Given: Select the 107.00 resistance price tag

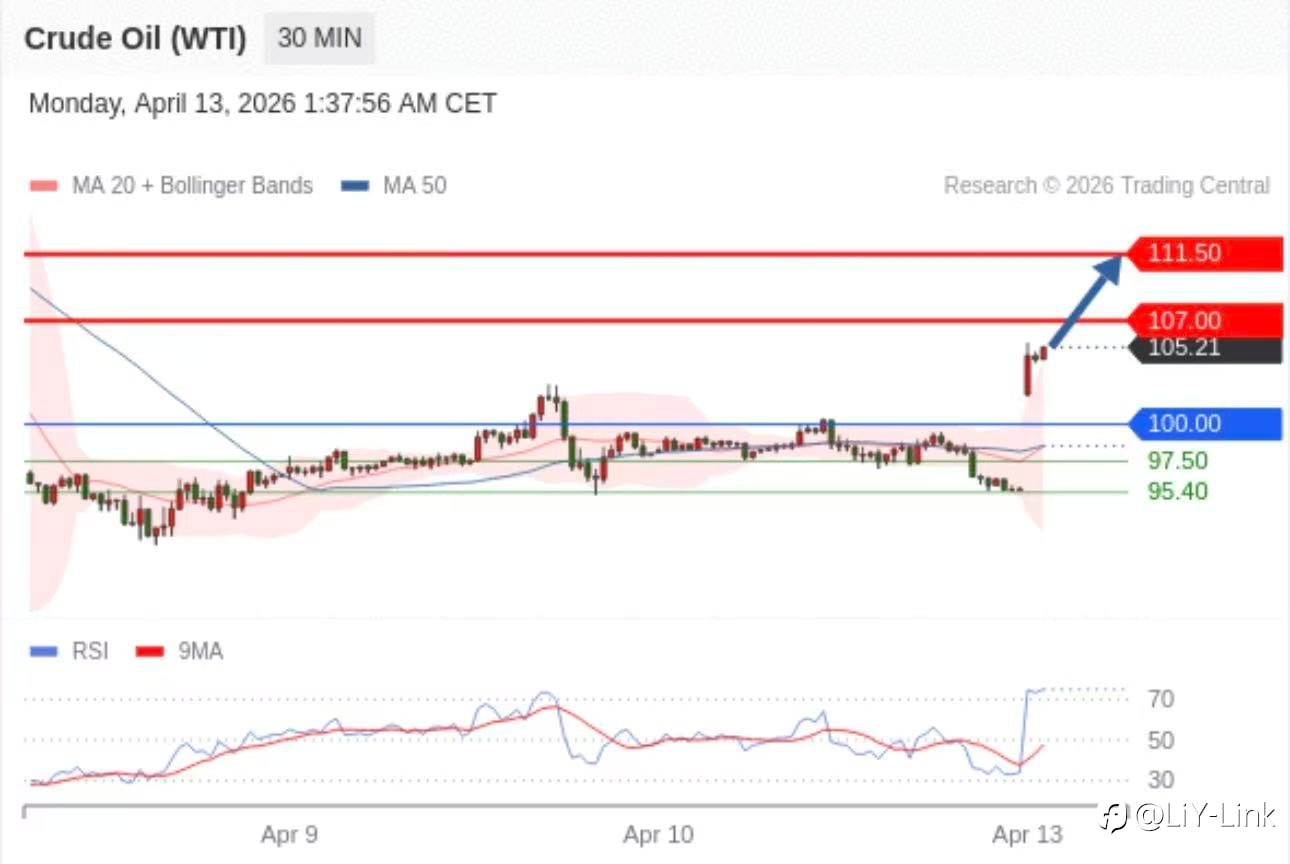Looking at the screenshot, I should coord(1205,320).
